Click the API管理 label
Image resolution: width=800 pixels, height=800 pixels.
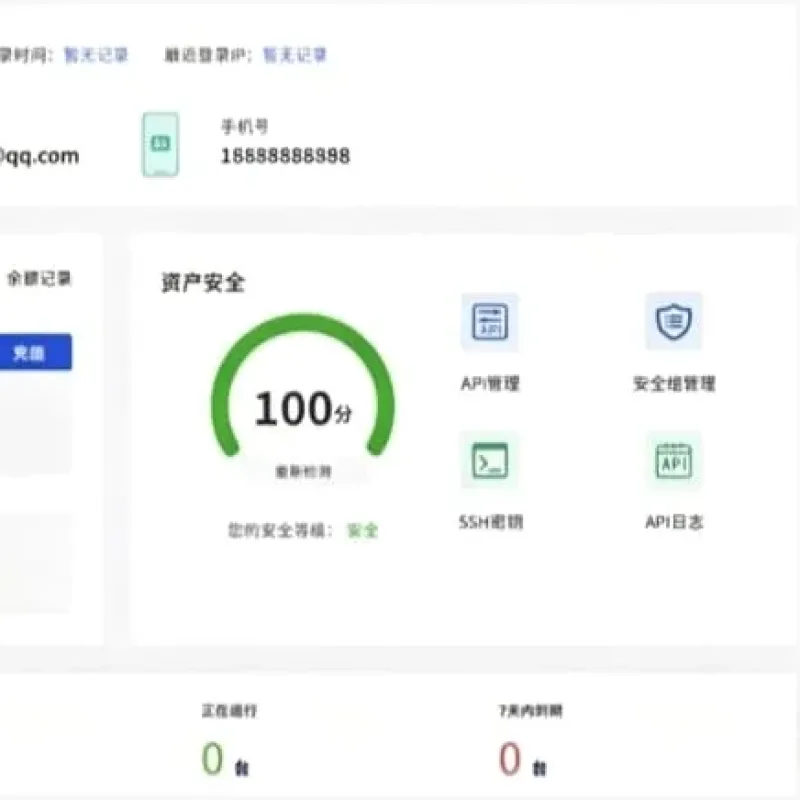tap(490, 383)
